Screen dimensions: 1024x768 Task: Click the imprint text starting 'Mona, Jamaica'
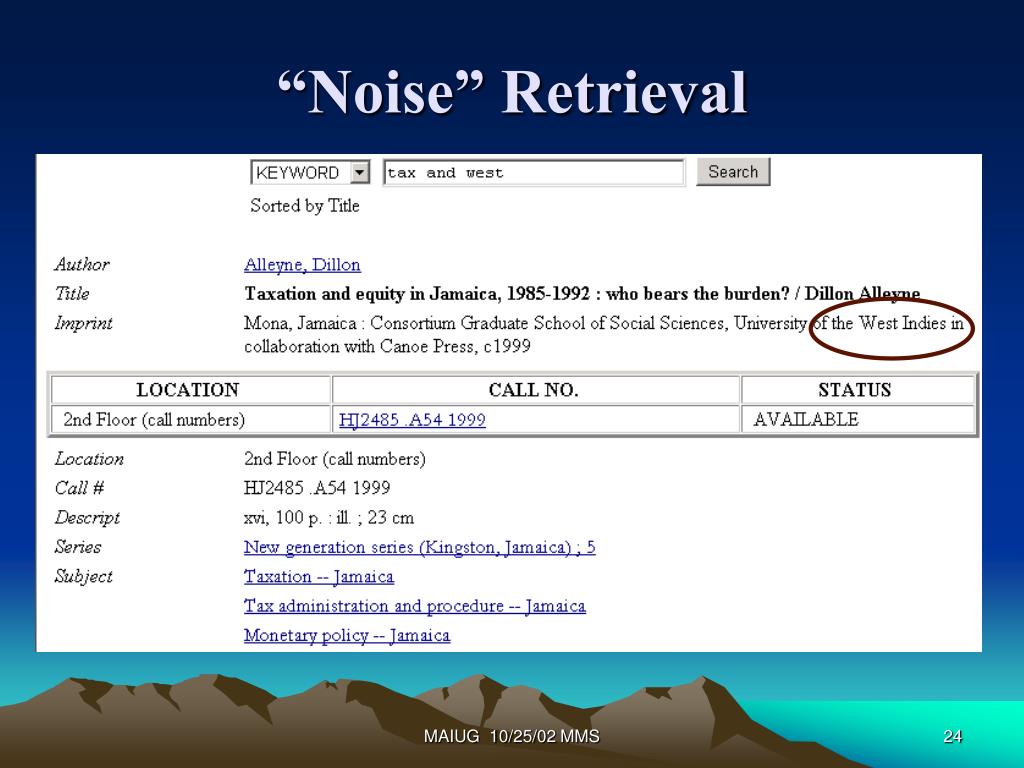[x=603, y=334]
